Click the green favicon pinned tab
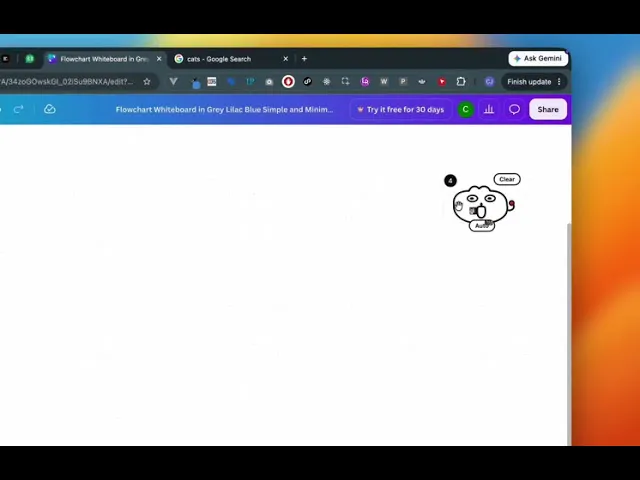The image size is (640, 480). (x=29, y=59)
